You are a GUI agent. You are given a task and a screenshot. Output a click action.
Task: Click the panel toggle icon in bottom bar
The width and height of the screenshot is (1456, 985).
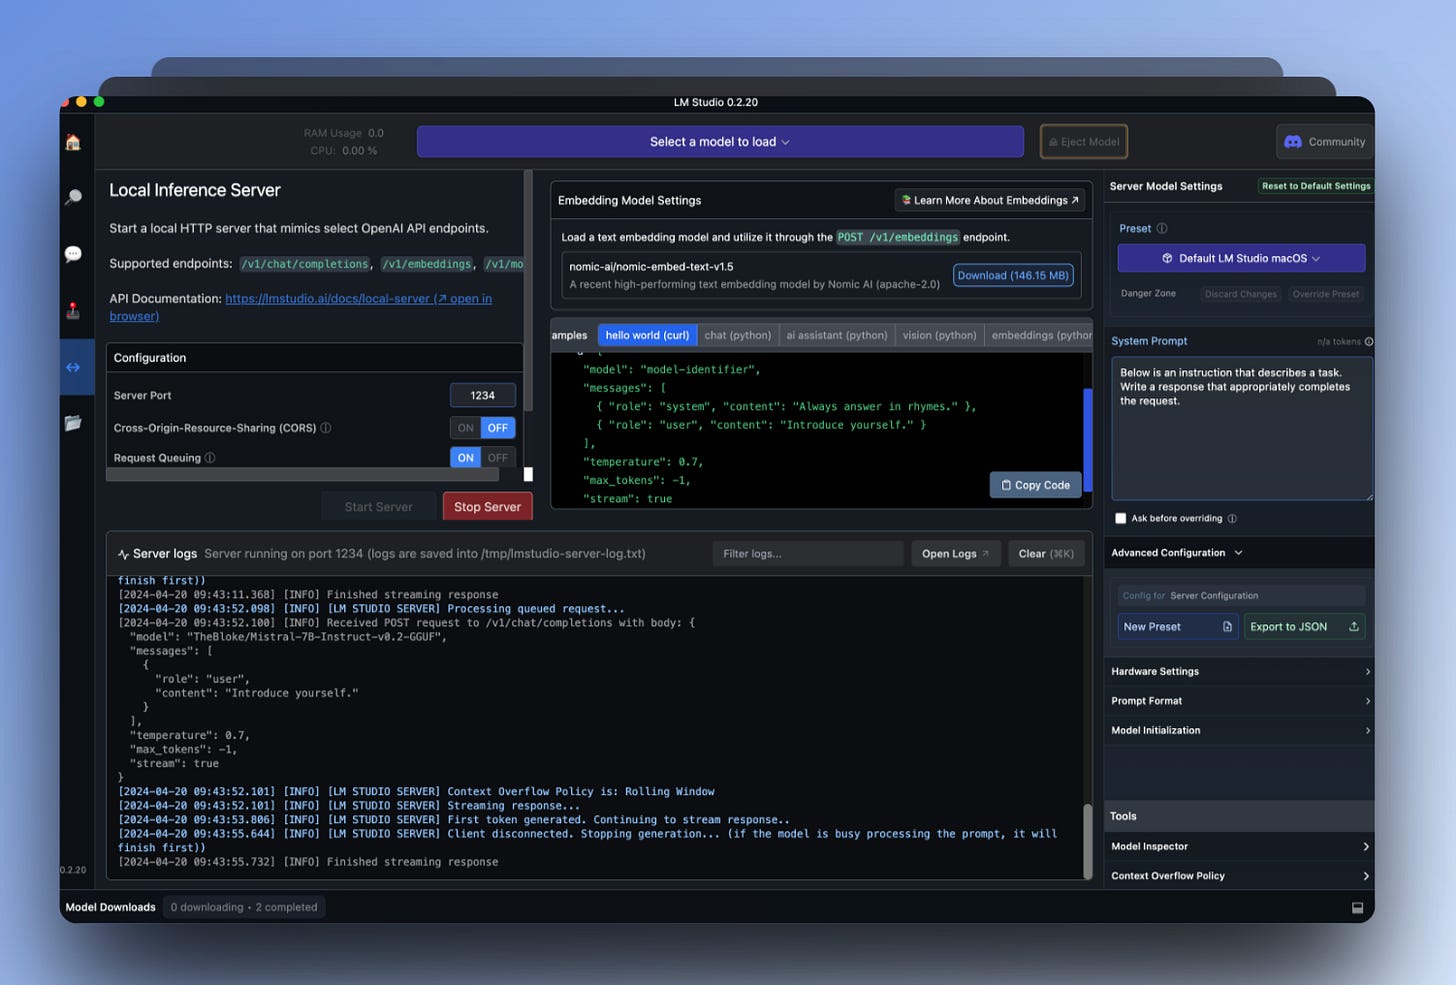coord(1357,908)
